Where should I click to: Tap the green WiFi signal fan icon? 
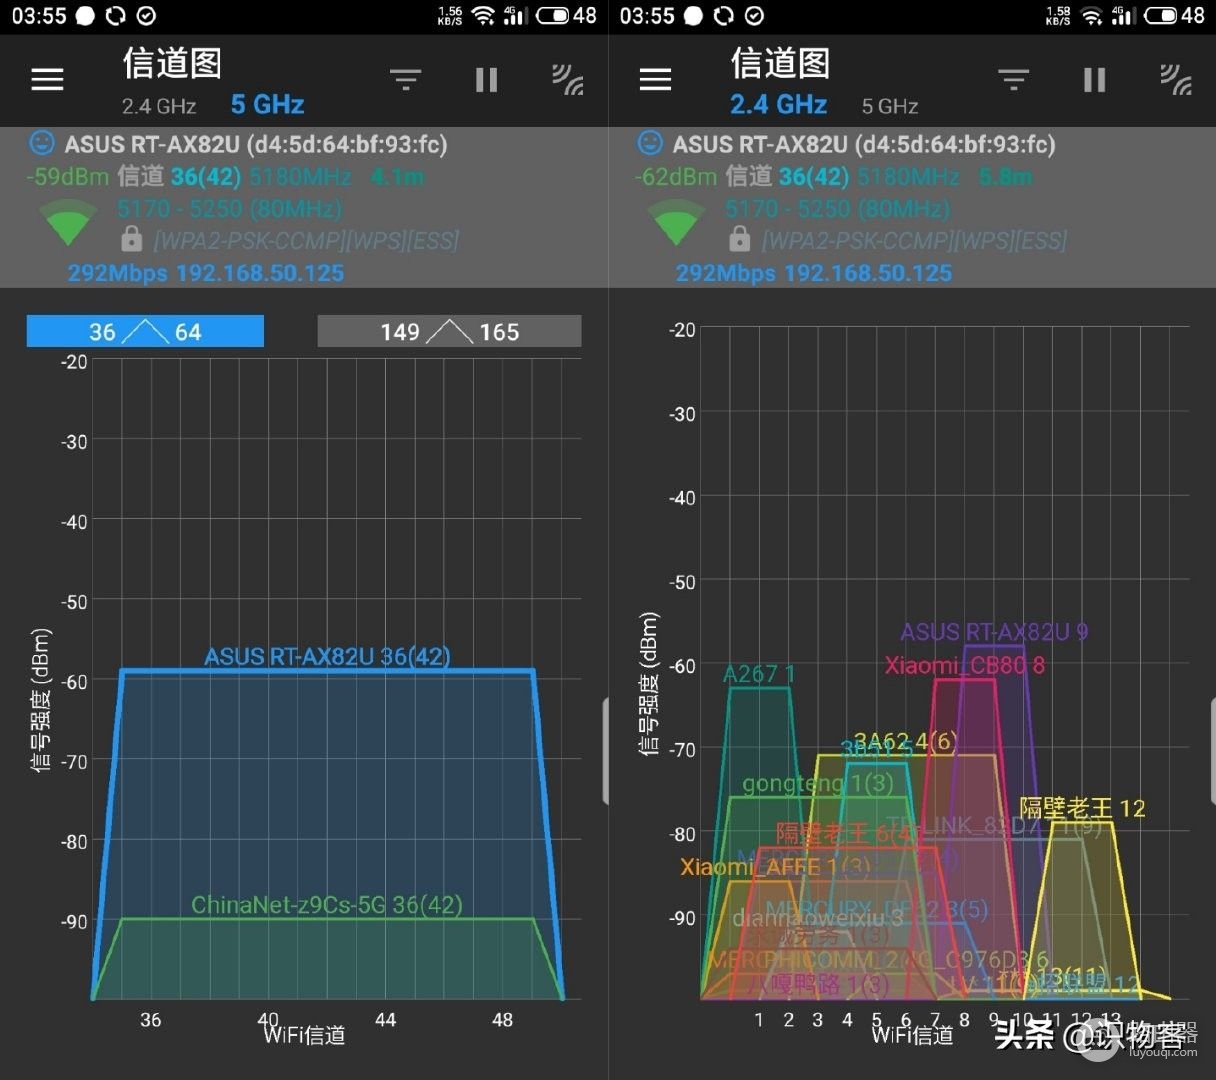68,220
